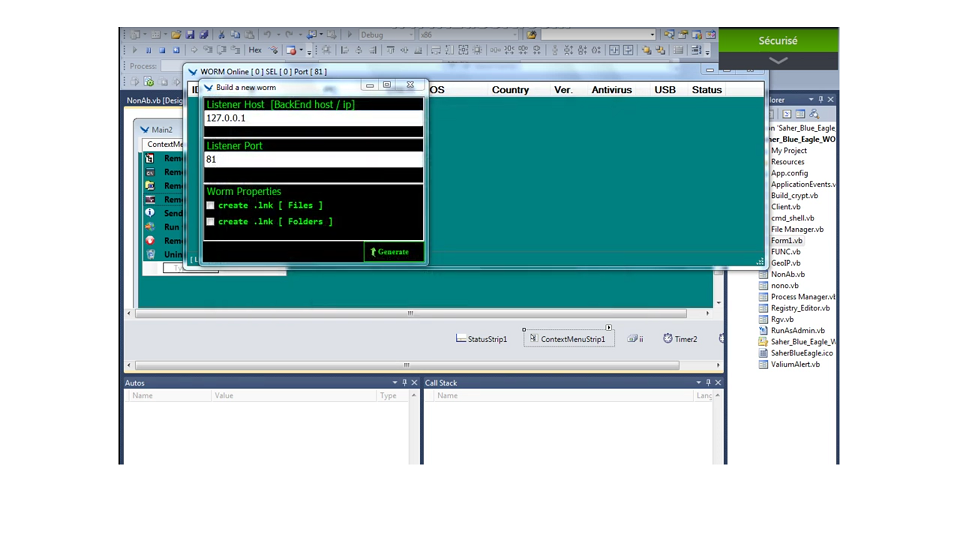Pin the Autos panel
The height and width of the screenshot is (540, 960).
[x=404, y=383]
